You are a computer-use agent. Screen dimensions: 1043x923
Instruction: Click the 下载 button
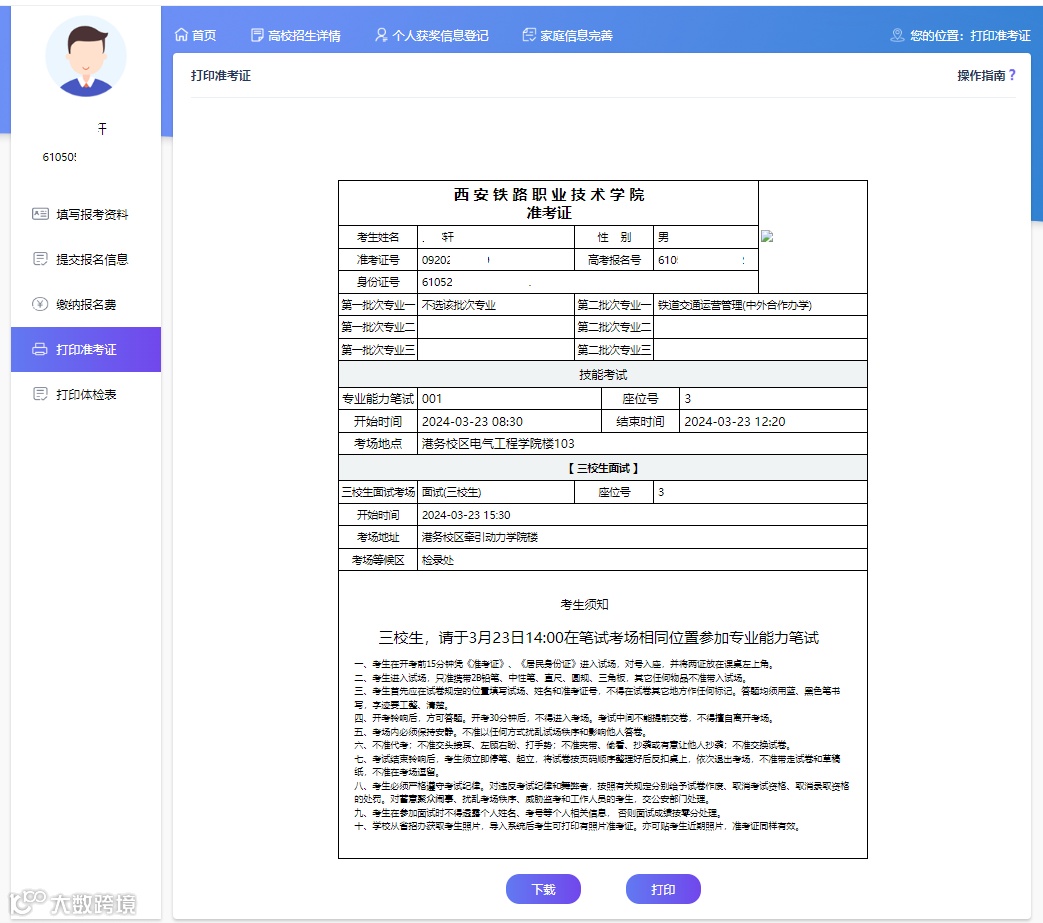[543, 889]
